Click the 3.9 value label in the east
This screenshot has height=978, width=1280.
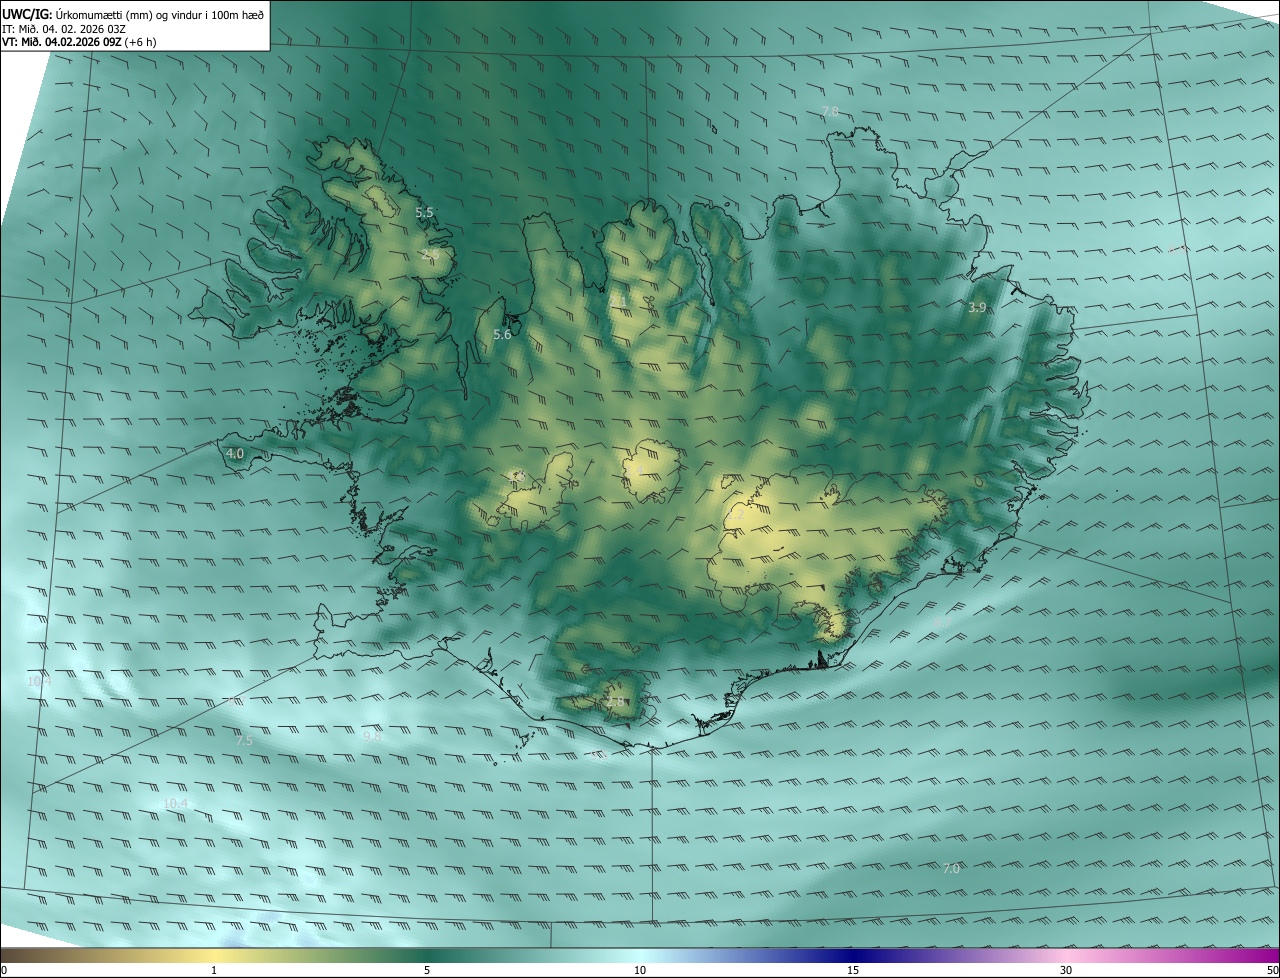click(x=977, y=308)
